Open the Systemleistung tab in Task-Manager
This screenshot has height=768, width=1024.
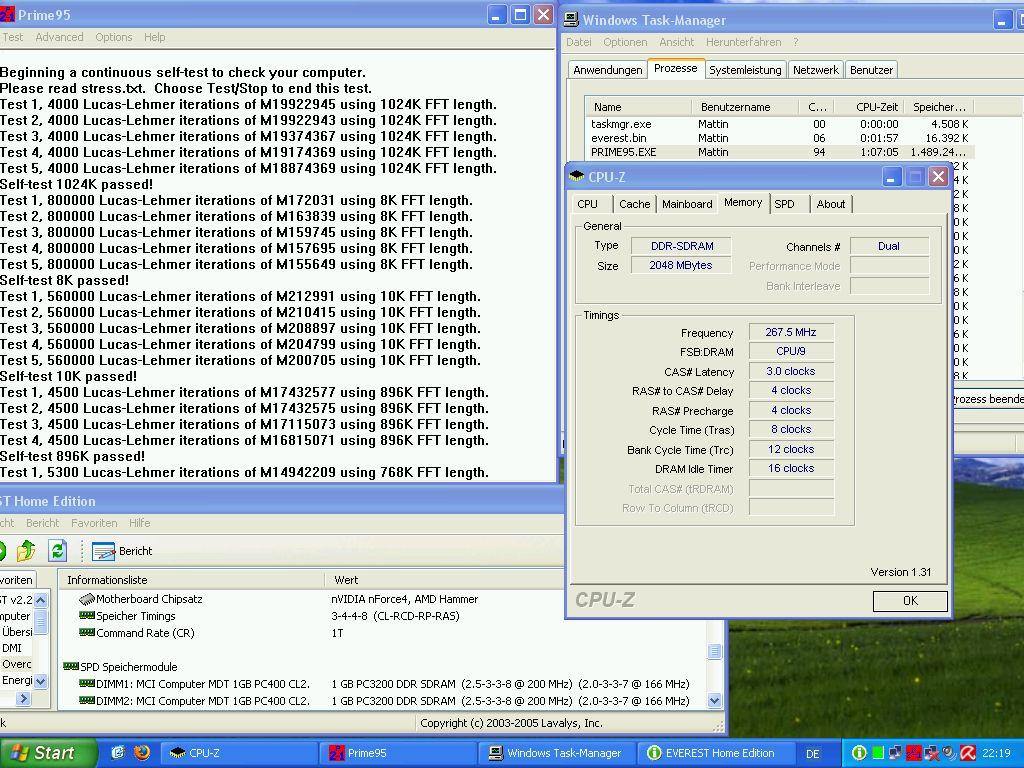point(745,70)
